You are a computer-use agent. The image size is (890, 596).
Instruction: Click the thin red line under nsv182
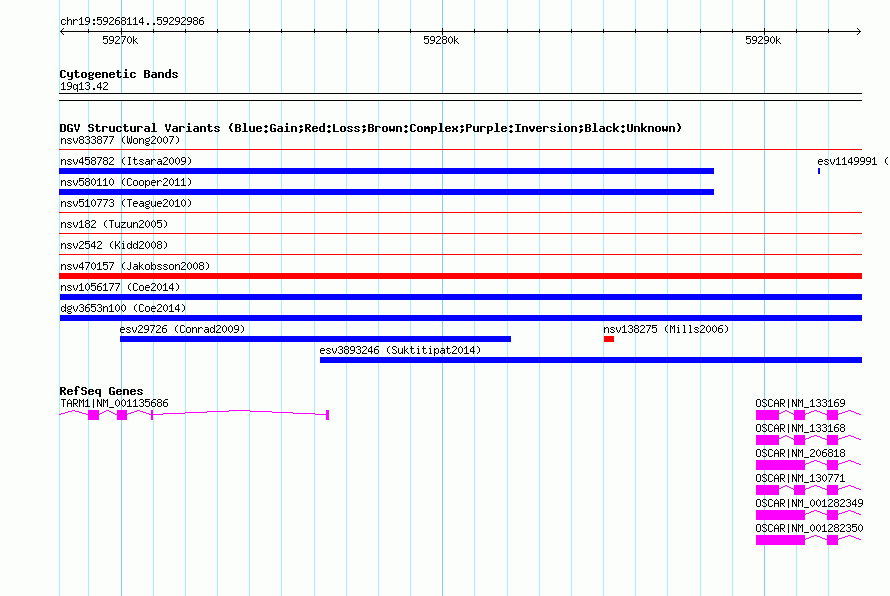461,234
